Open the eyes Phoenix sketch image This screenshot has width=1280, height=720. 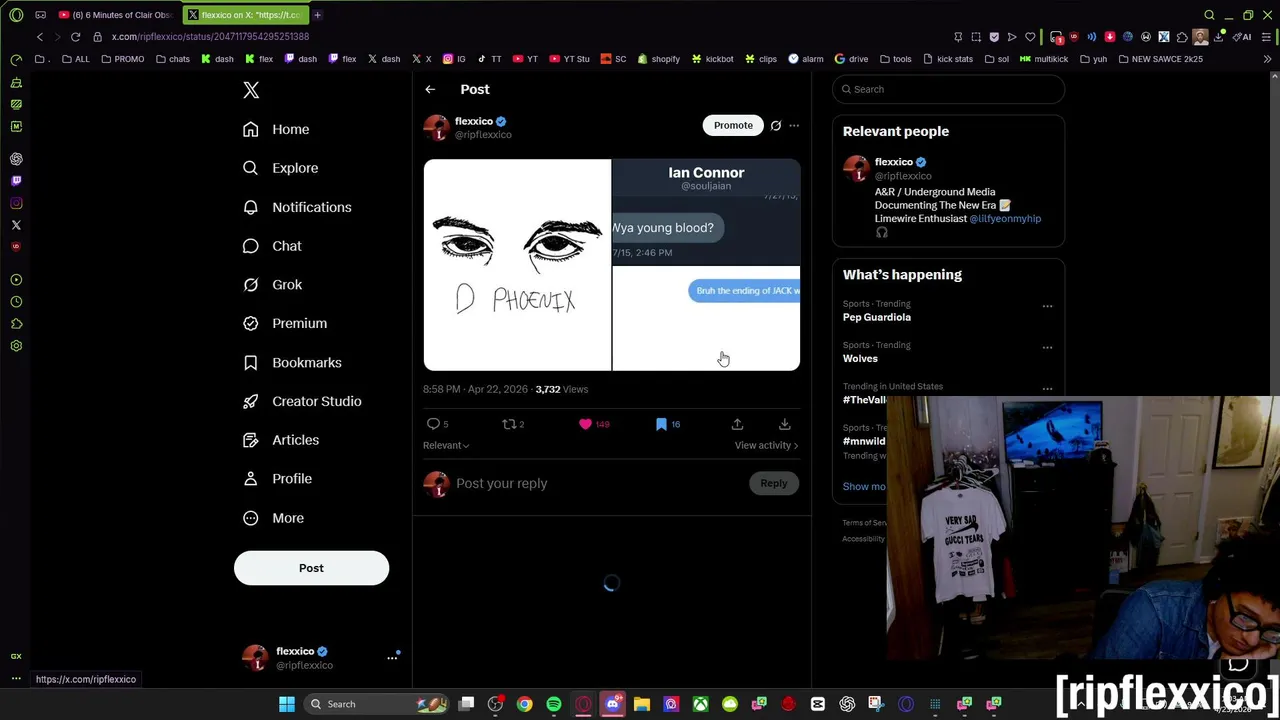(x=517, y=265)
